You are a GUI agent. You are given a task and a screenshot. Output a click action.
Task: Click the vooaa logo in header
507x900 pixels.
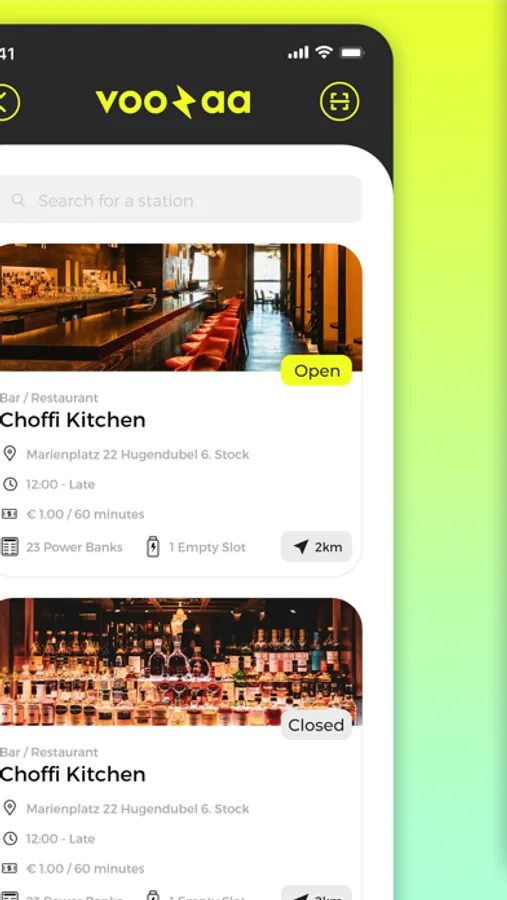coord(173,102)
